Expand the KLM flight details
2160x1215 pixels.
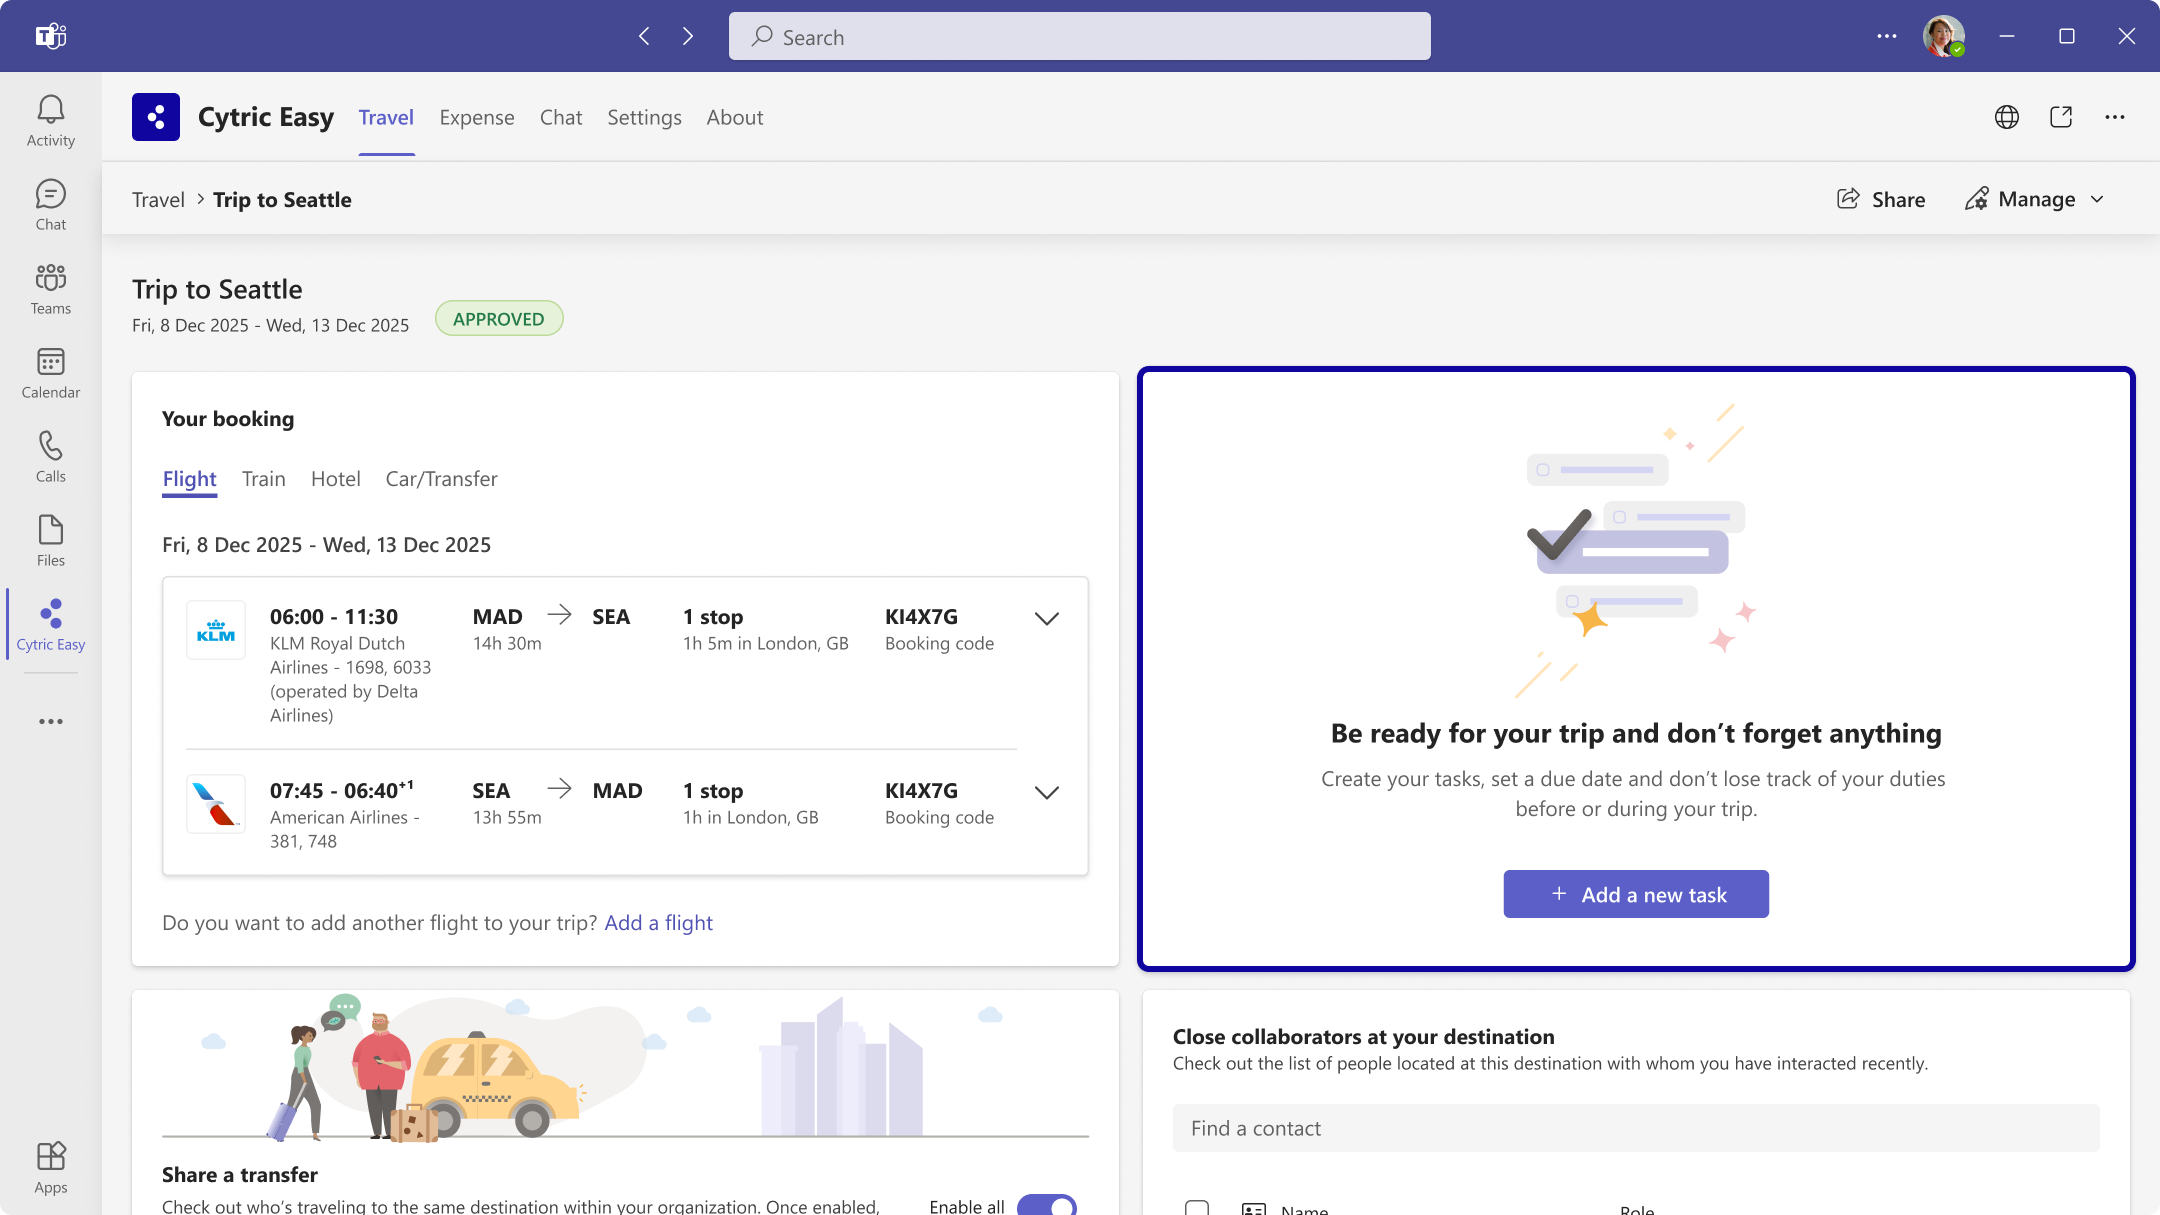tap(1047, 619)
